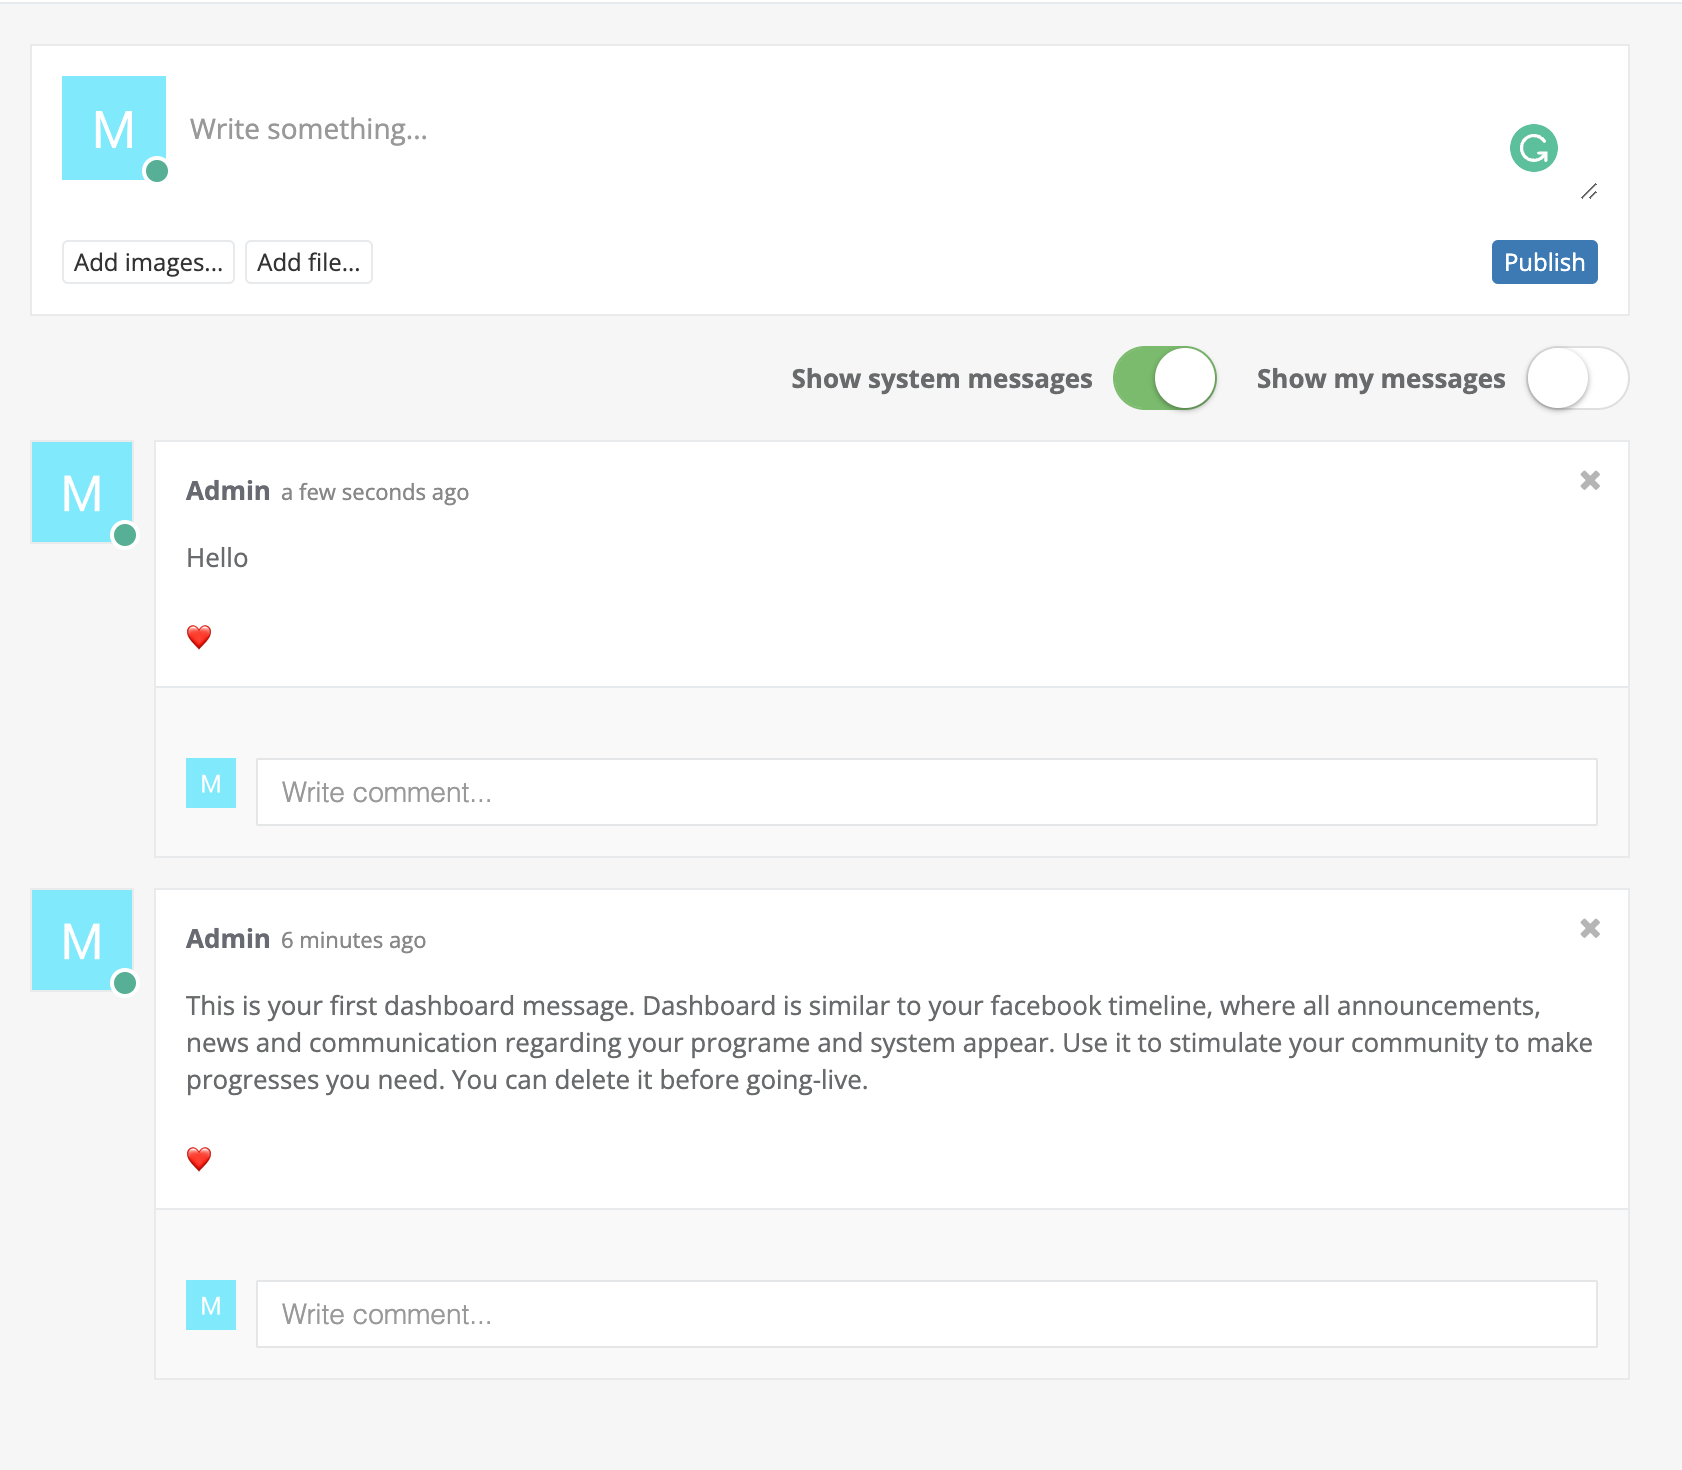
Task: Click the Add images... button
Action: [x=148, y=262]
